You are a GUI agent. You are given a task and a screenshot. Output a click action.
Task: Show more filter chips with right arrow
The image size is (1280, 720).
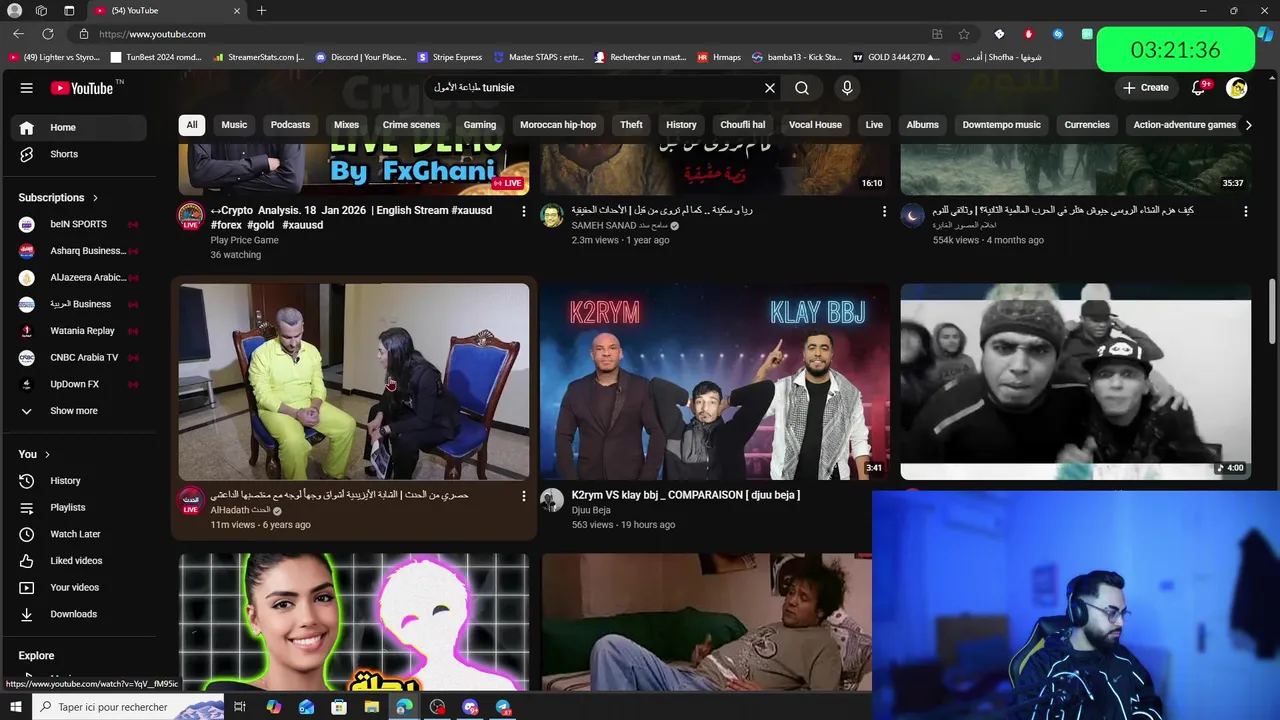point(1247,125)
